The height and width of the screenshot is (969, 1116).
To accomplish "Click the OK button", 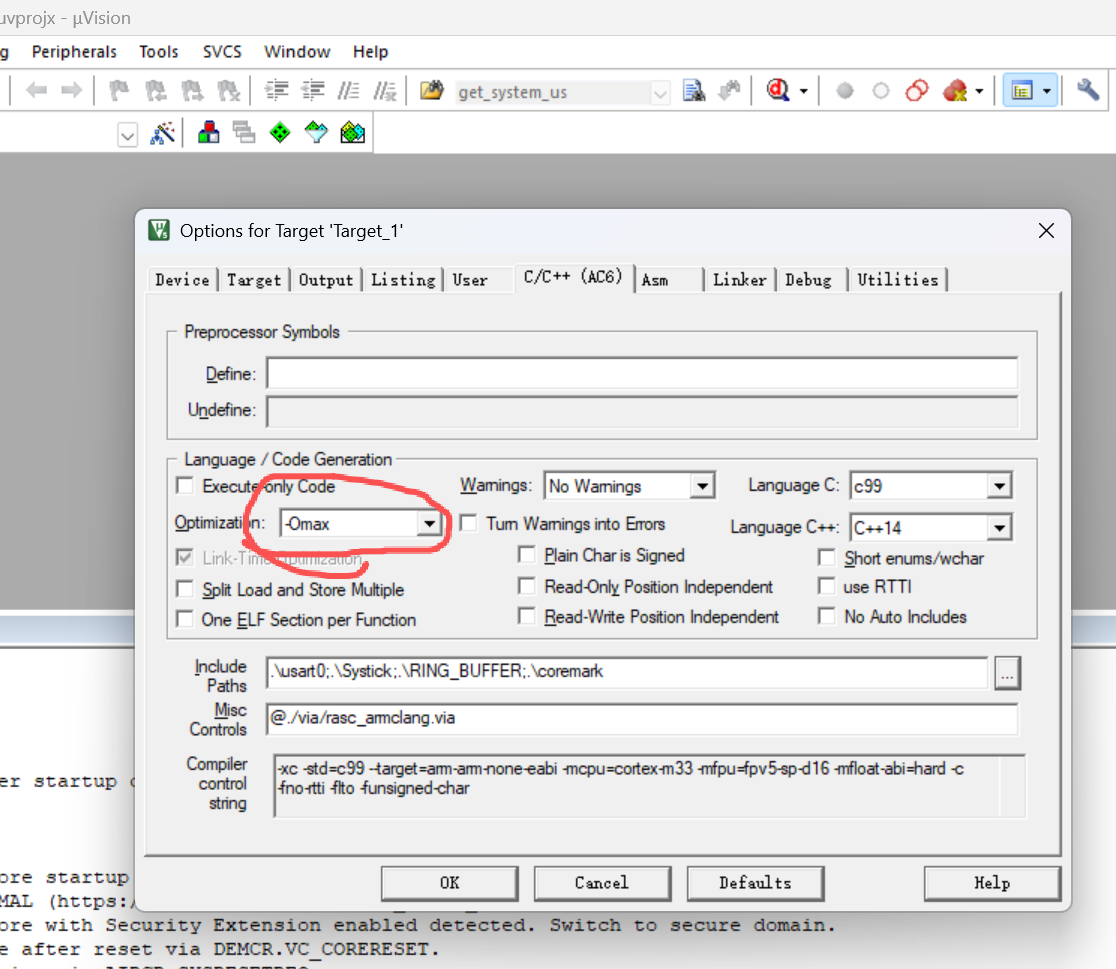I will click(450, 883).
